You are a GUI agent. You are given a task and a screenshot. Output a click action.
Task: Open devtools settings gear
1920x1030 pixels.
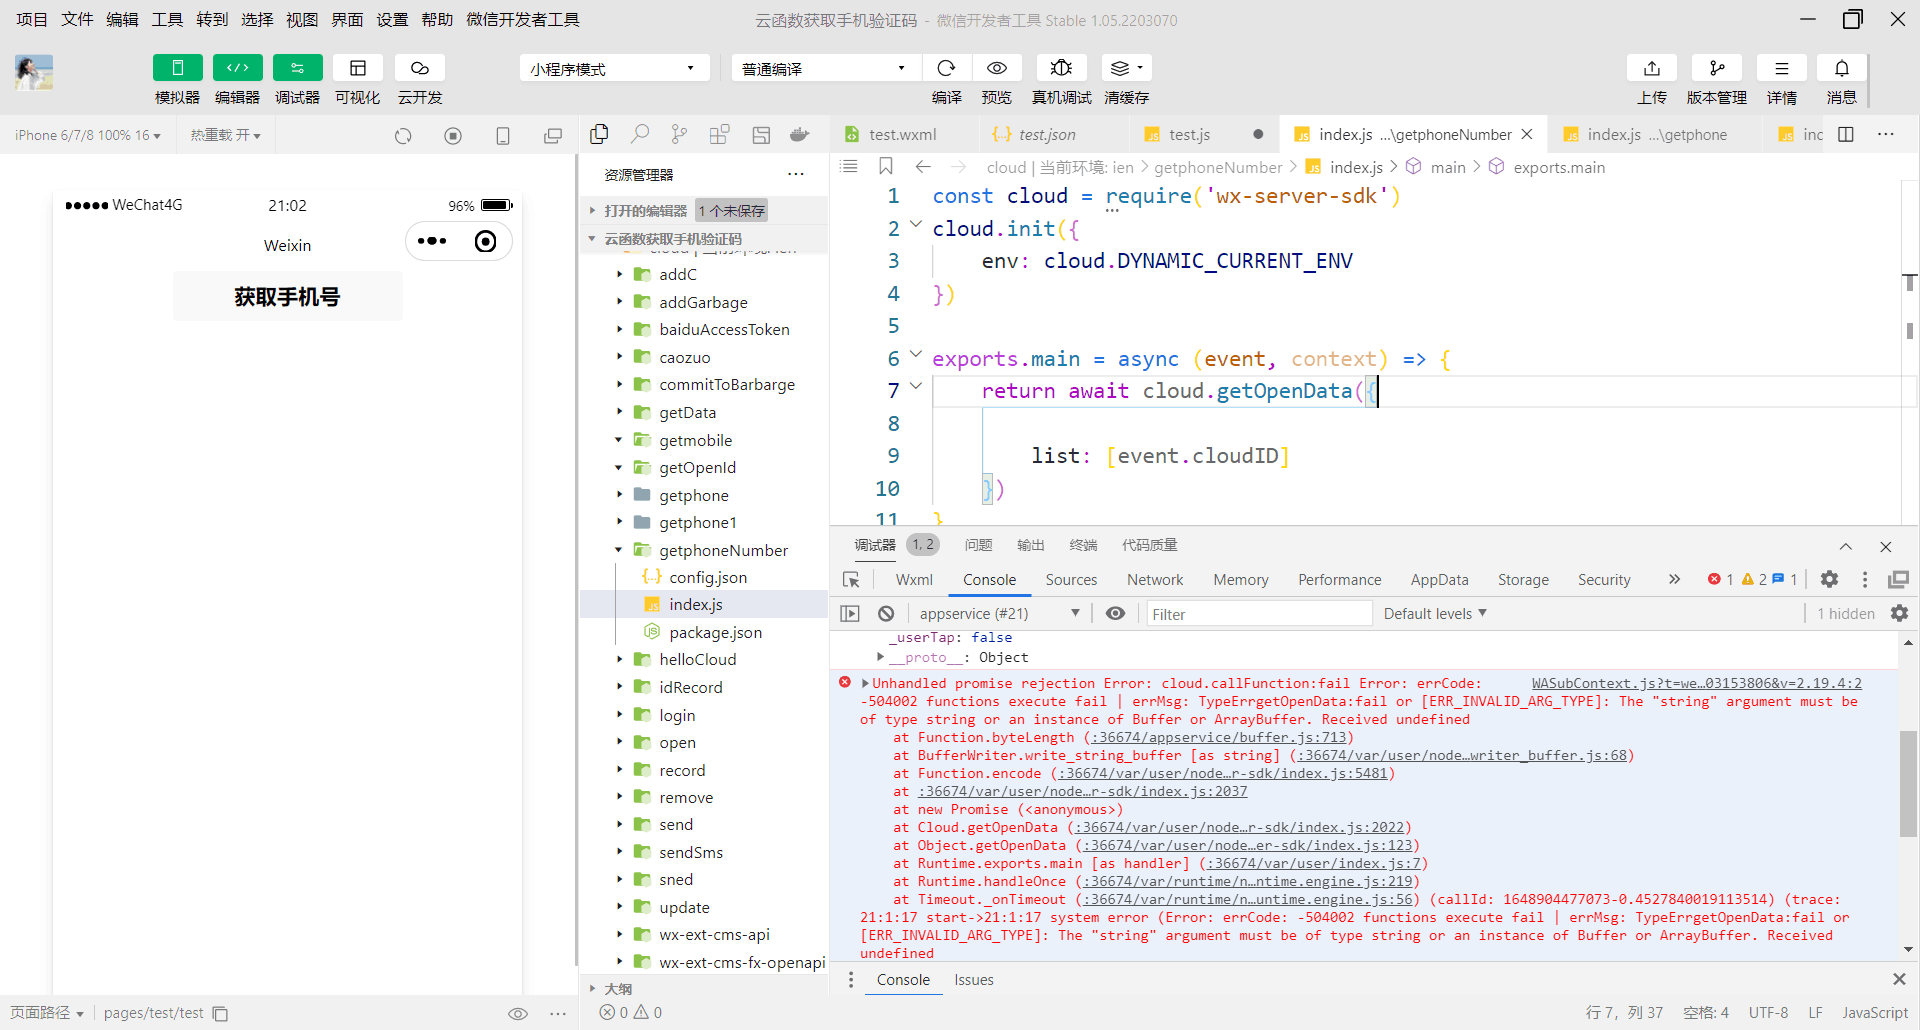[1829, 579]
